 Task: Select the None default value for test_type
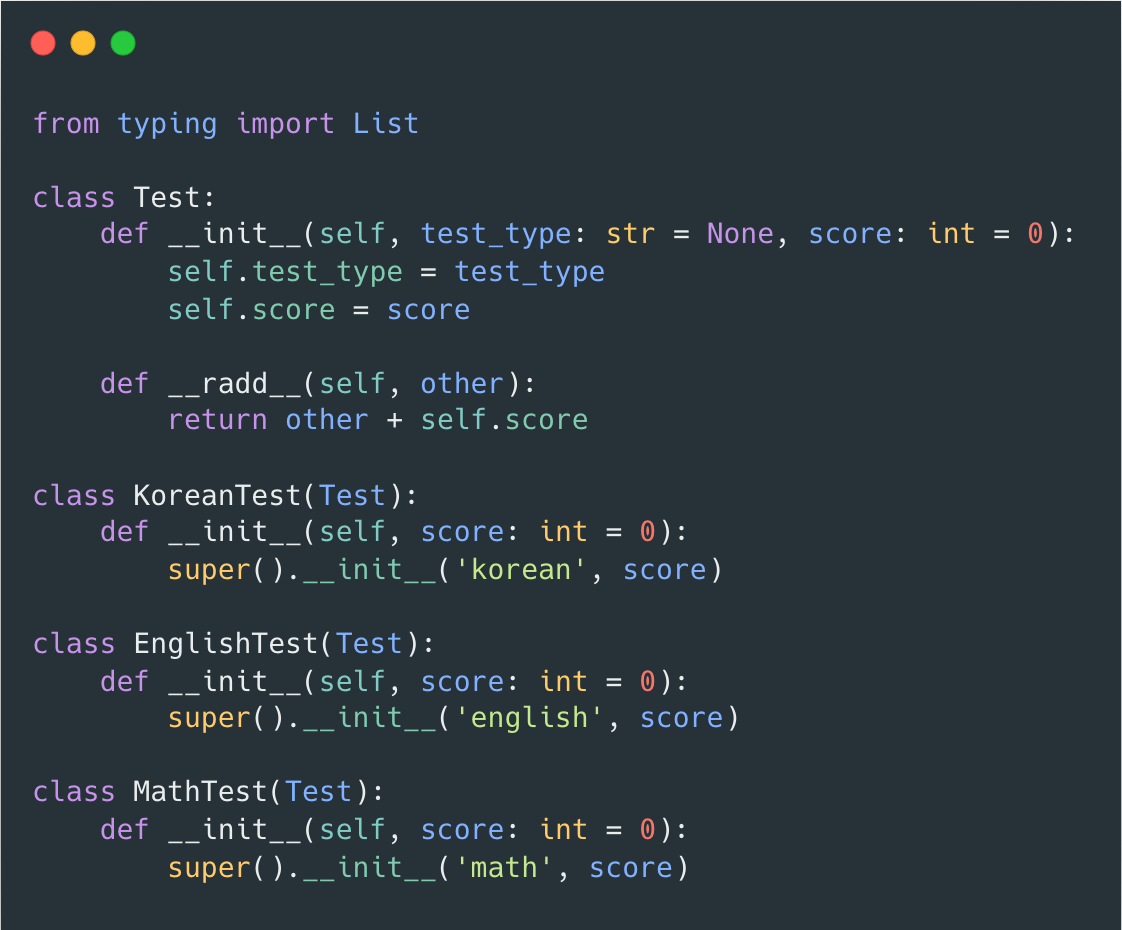coord(739,233)
